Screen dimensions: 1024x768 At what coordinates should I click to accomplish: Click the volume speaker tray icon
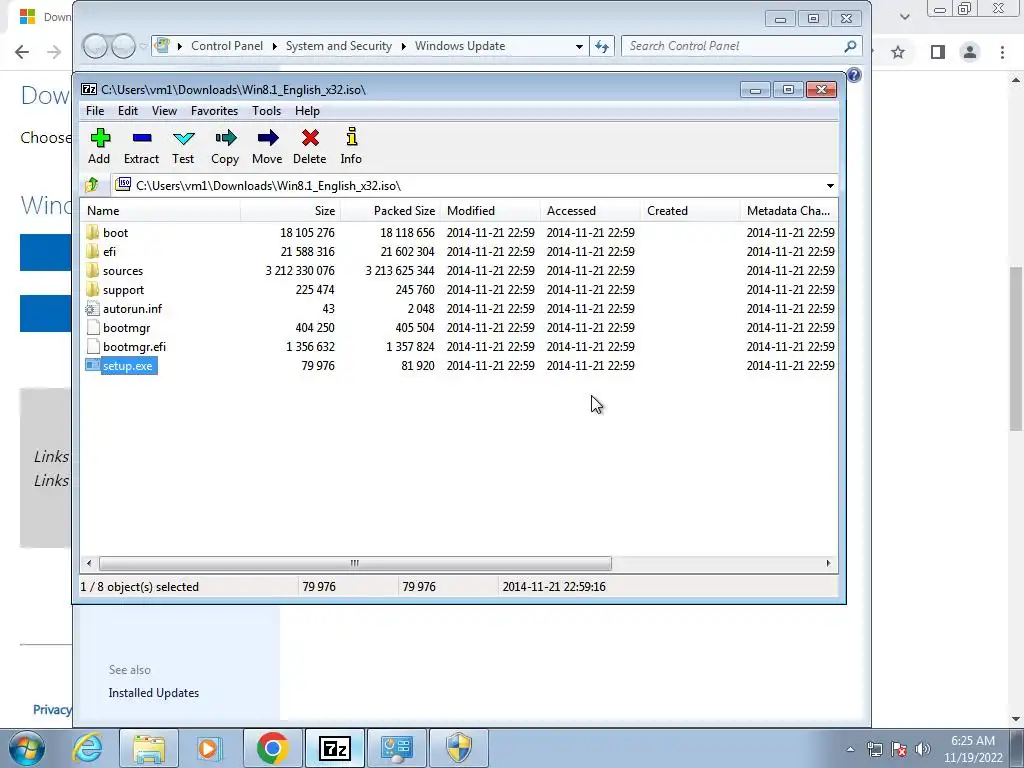pos(923,749)
